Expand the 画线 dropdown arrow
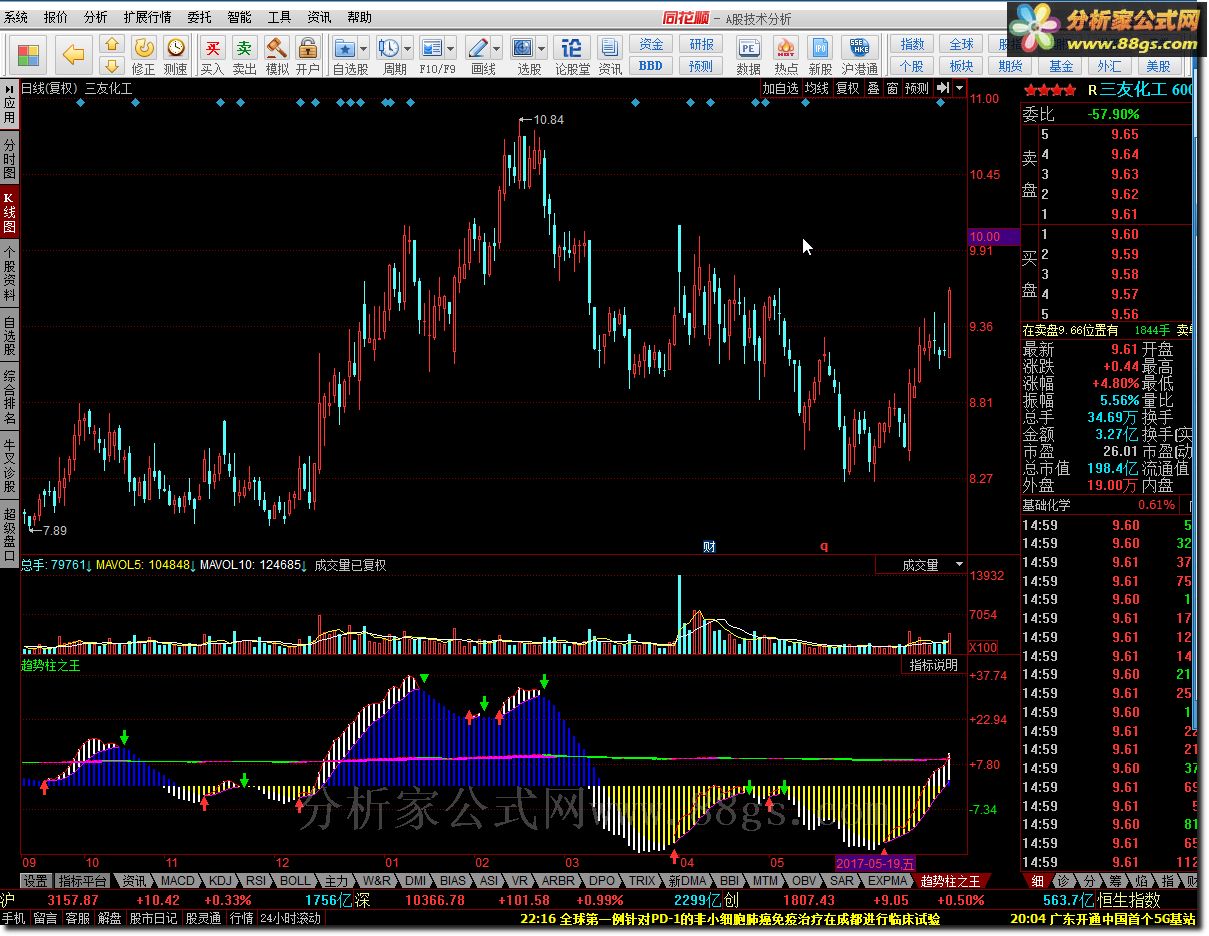Viewport: 1209px width, 936px height. 498,48
